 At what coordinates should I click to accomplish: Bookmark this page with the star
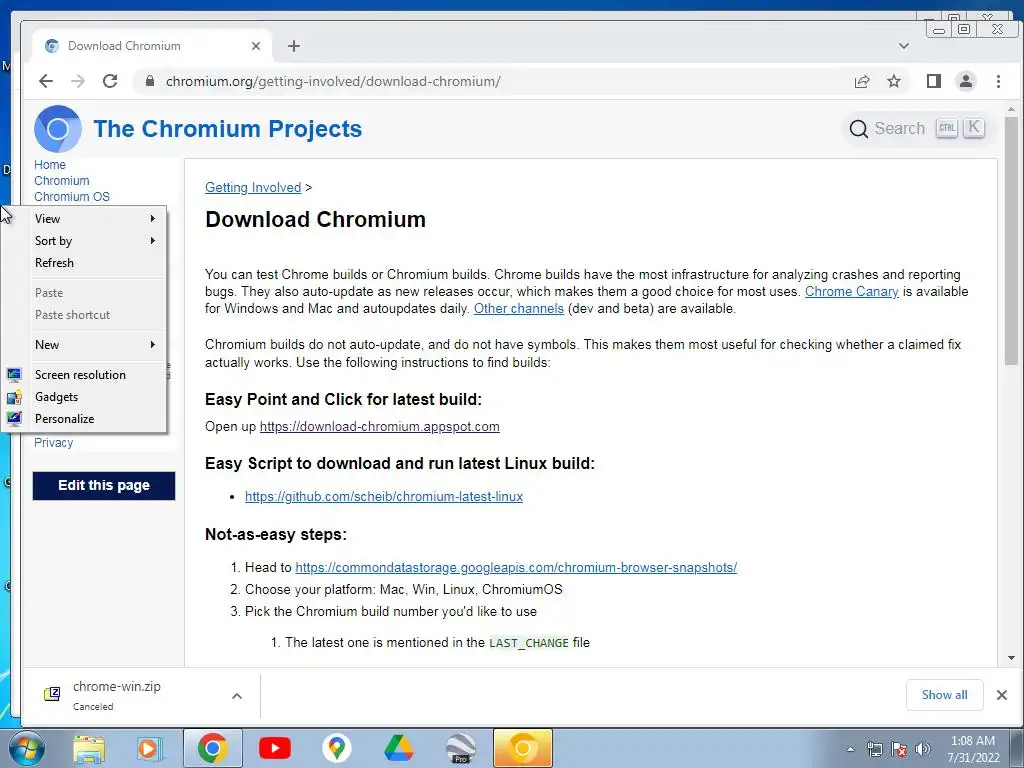894,81
